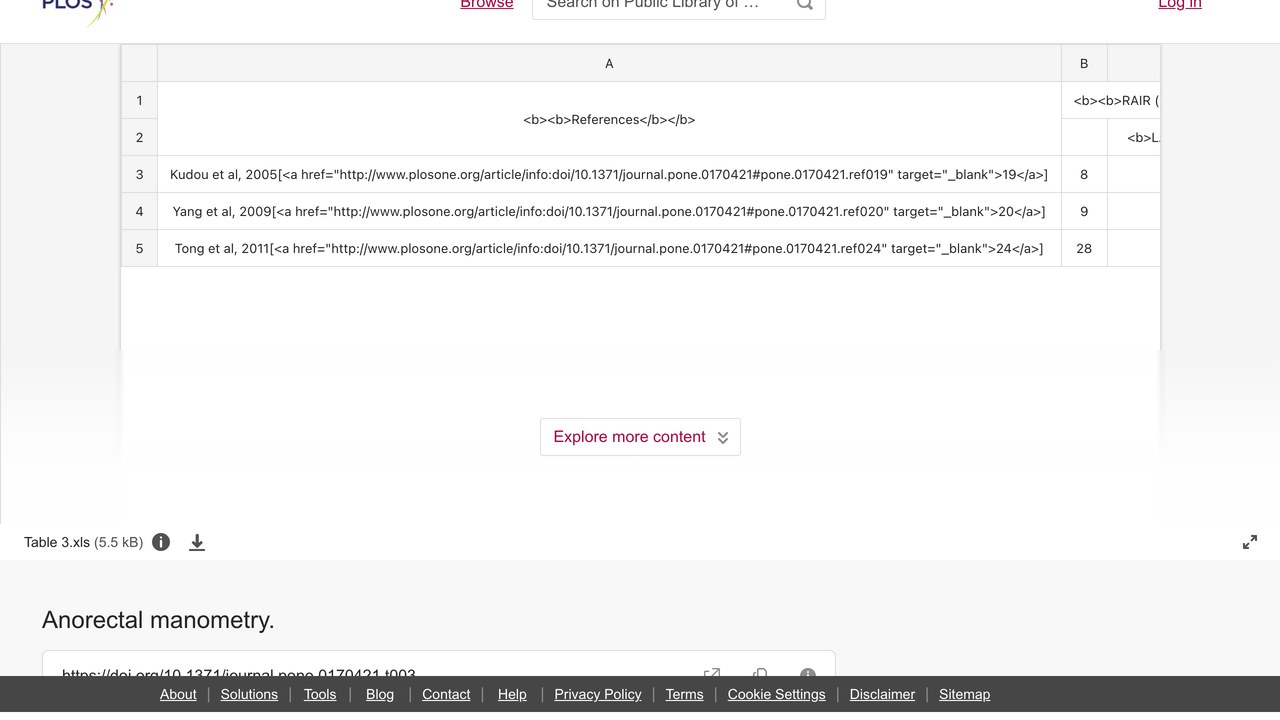Open the Disclaimer footer link

[882, 694]
